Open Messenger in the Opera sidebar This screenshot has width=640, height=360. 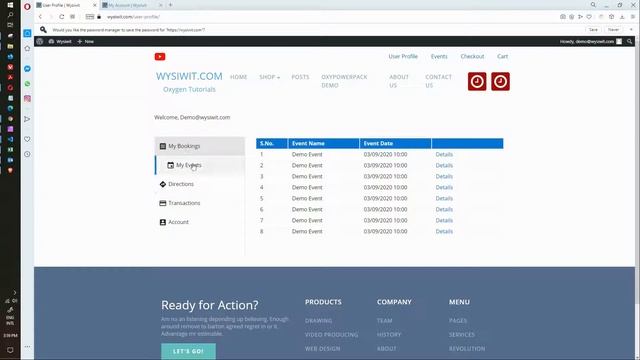(27, 69)
